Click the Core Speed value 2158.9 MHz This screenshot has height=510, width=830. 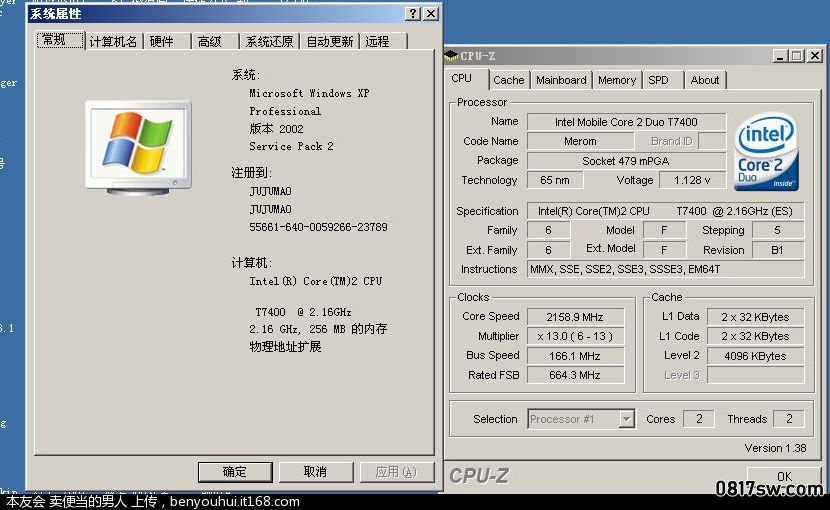pos(575,317)
